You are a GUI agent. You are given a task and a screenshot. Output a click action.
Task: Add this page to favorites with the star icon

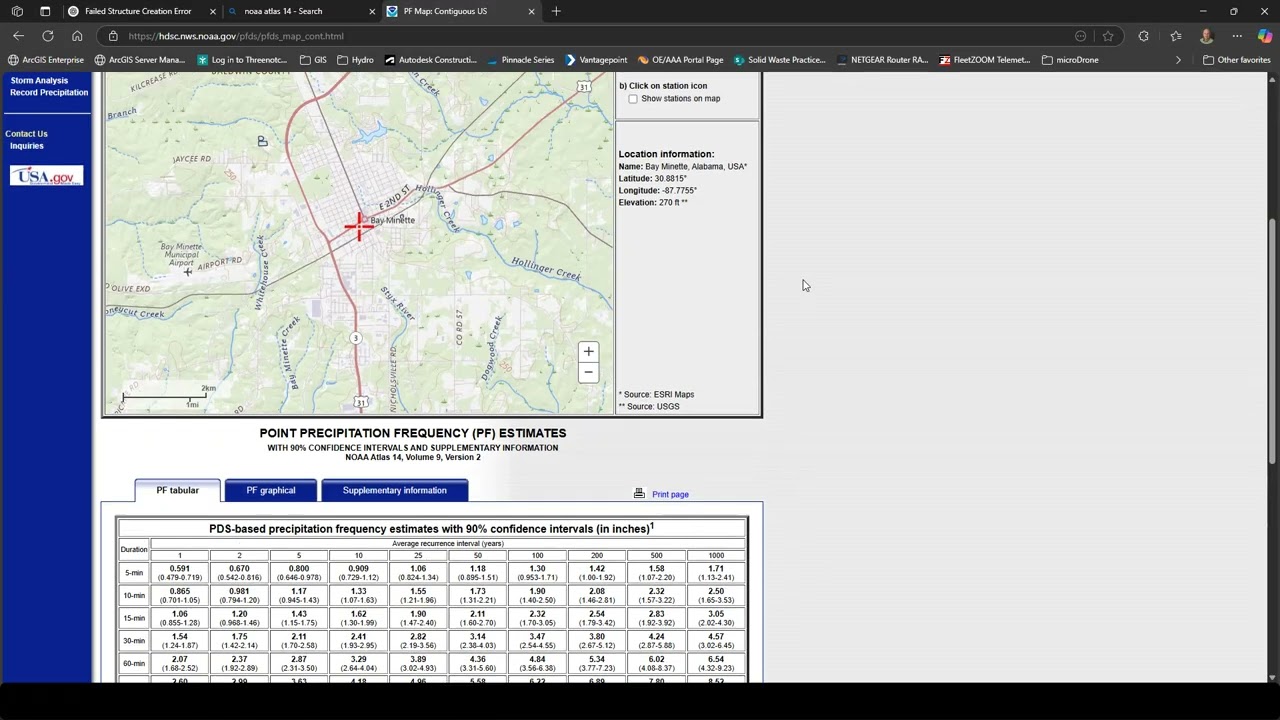(x=1108, y=36)
